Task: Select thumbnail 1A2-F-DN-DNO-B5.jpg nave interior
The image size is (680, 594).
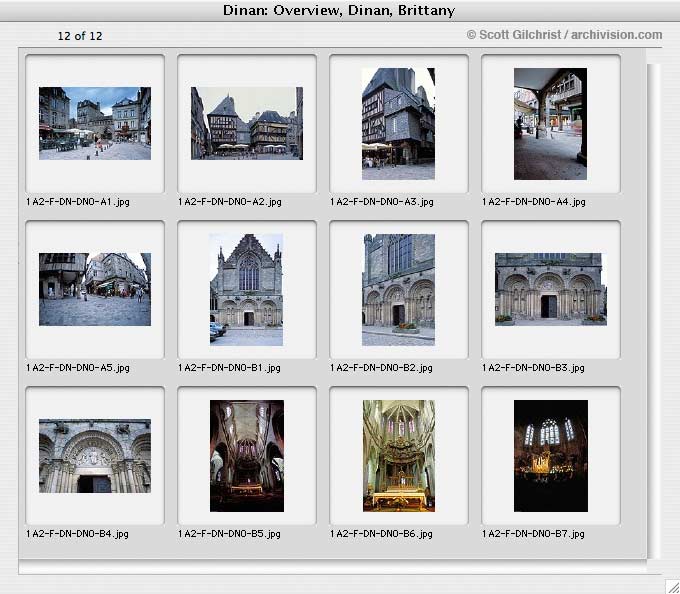Action: point(247,456)
